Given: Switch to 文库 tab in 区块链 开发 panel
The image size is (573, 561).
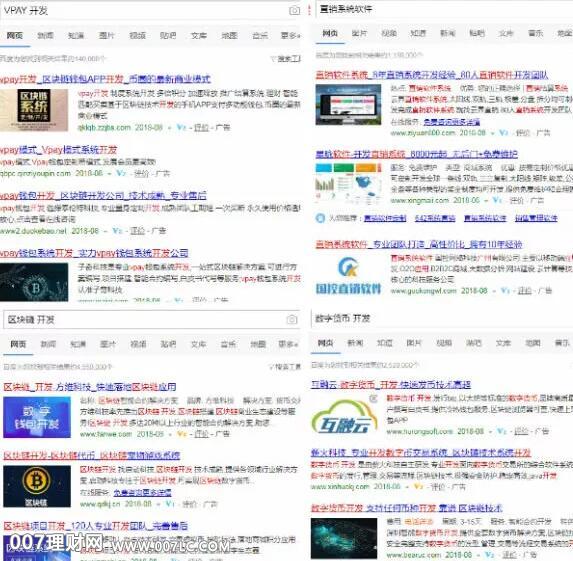Looking at the screenshot, I should click(x=198, y=344).
